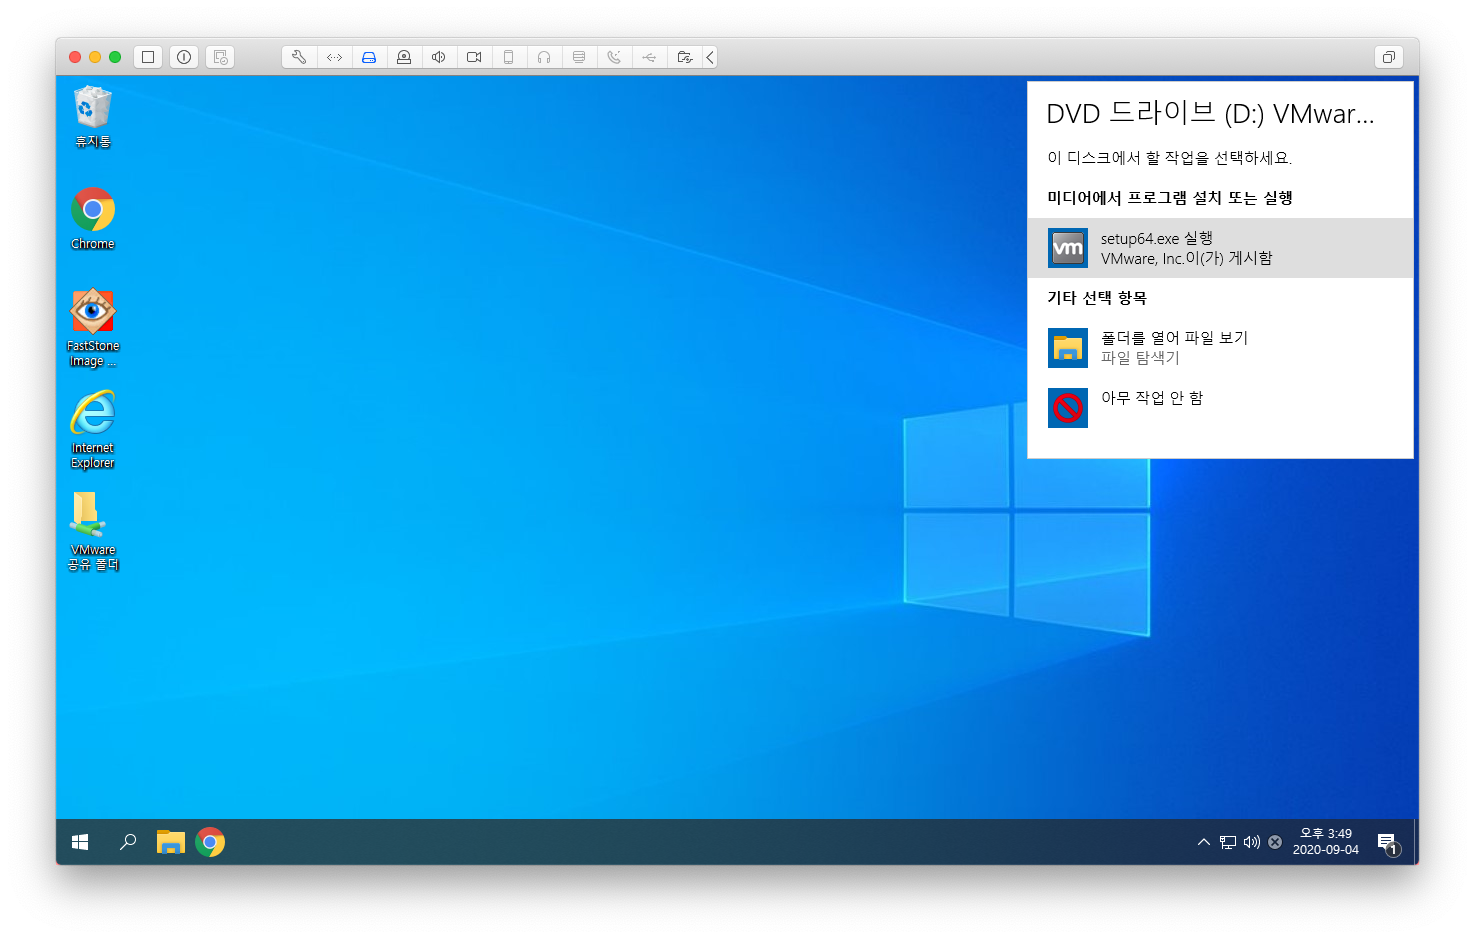The width and height of the screenshot is (1475, 939).
Task: Open the VMware snapshots button
Action: 221,57
